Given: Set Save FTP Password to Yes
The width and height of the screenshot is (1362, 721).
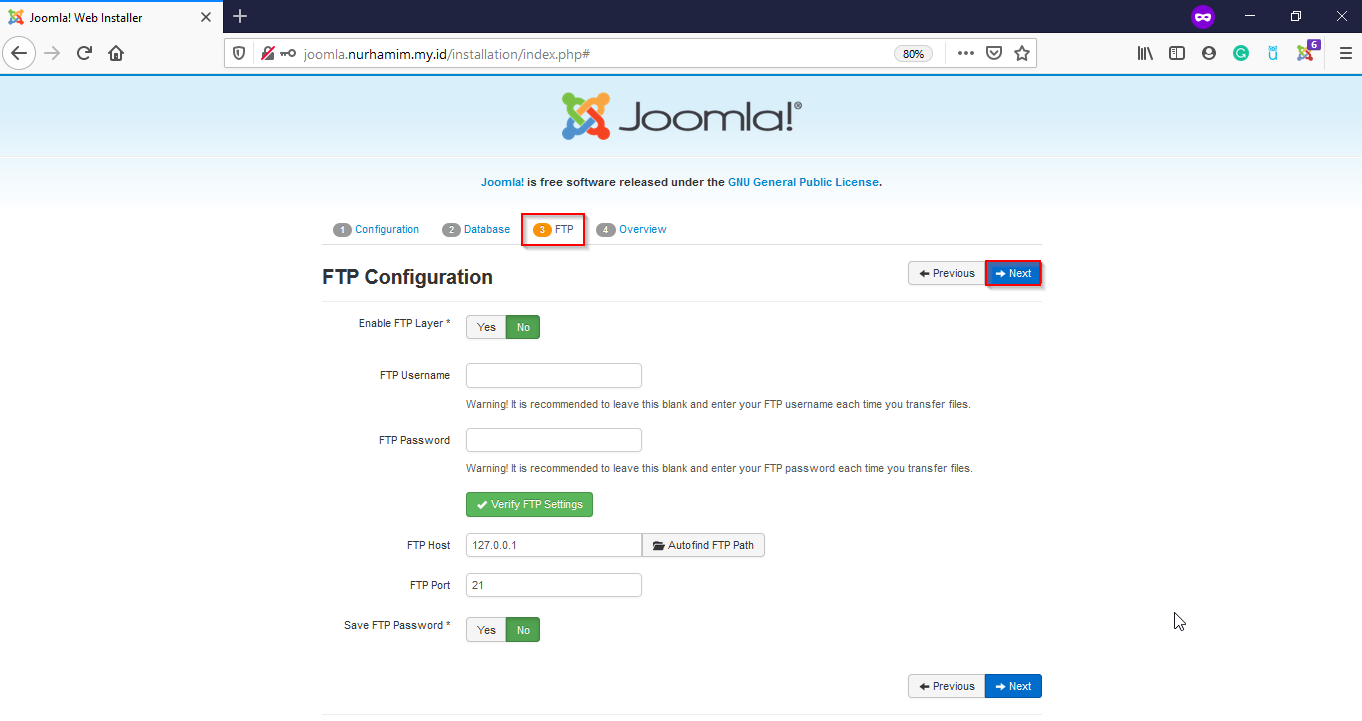Looking at the screenshot, I should click(x=486, y=630).
